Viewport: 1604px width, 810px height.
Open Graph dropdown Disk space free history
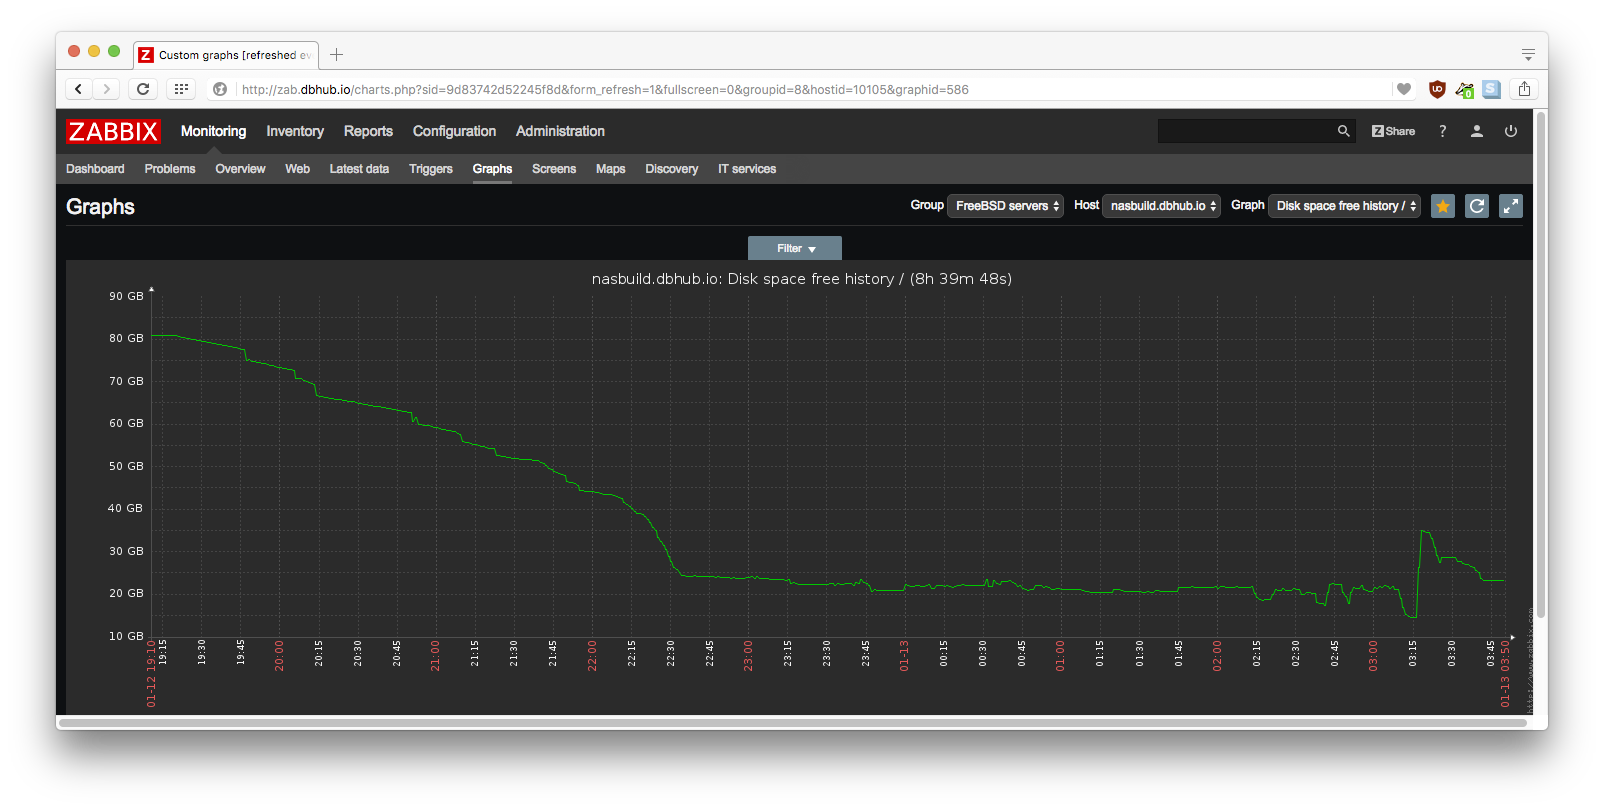[1344, 206]
